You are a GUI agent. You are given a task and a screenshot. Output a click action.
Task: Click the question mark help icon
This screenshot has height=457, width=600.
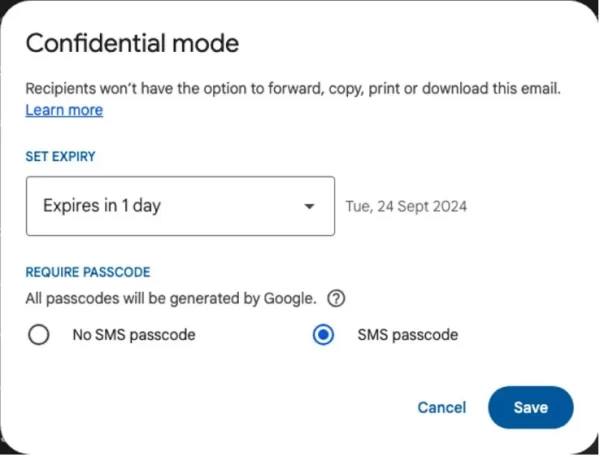pos(336,299)
